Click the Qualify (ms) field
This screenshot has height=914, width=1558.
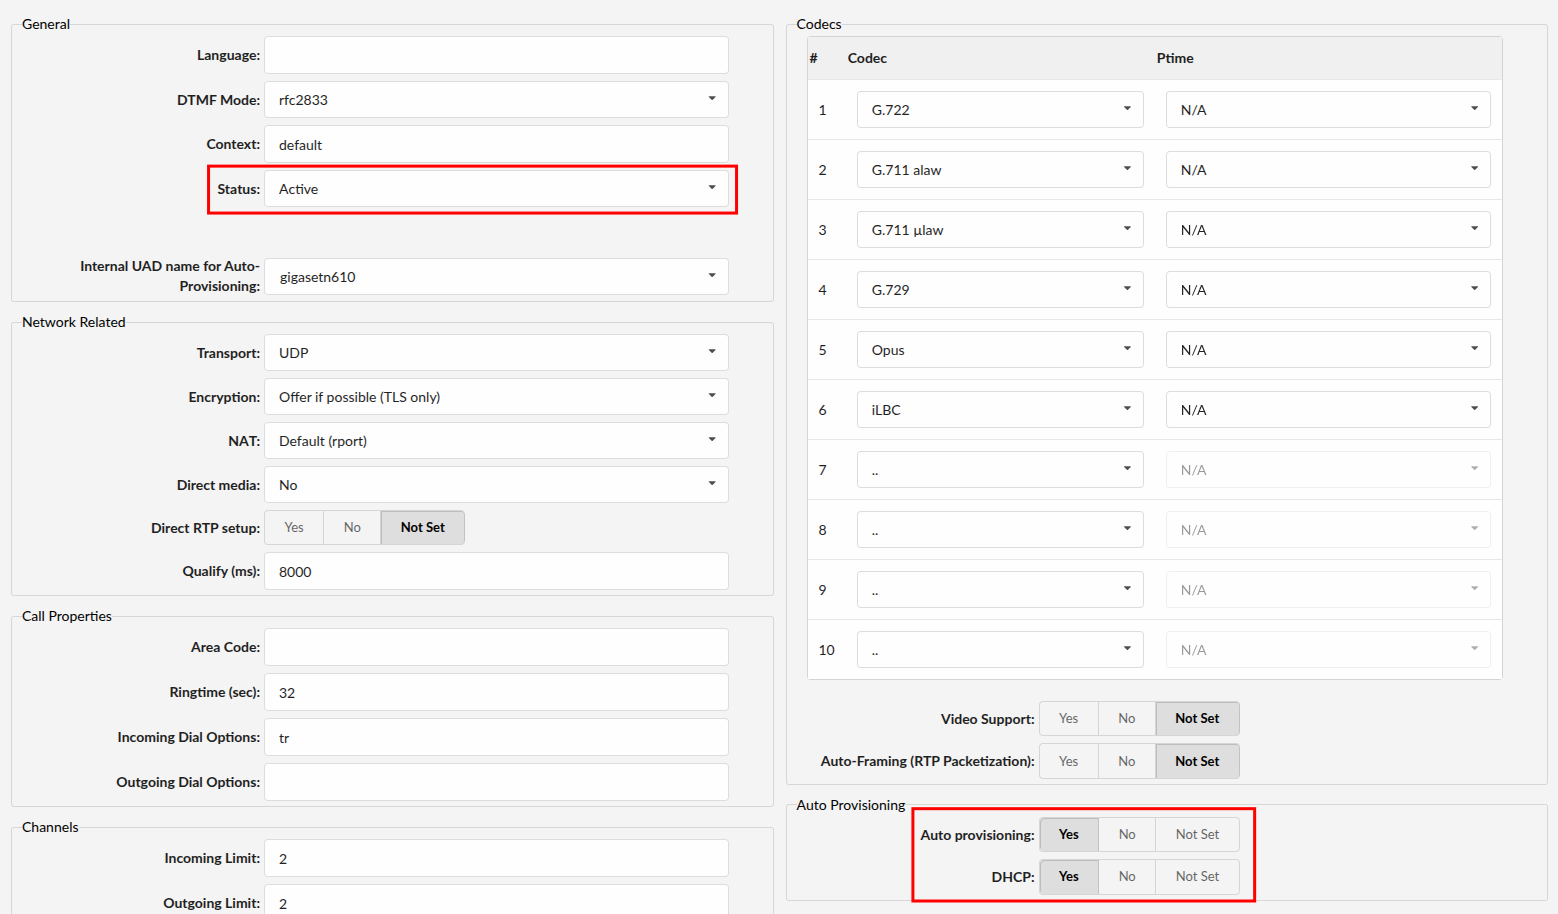pyautogui.click(x=496, y=572)
